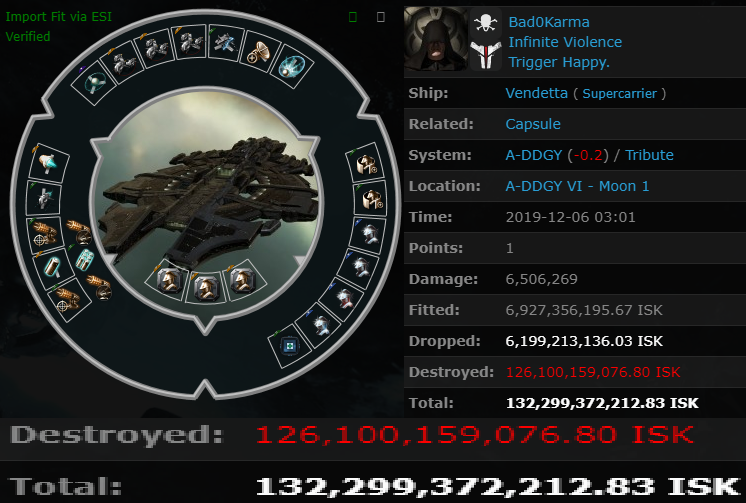Open the Vendetta ship link
Image resolution: width=746 pixels, height=503 pixels.
coord(536,93)
